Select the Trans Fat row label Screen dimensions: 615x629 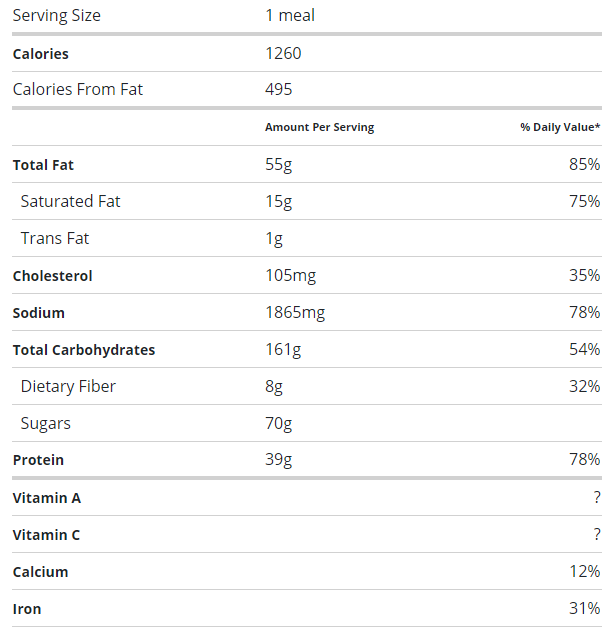pos(55,238)
